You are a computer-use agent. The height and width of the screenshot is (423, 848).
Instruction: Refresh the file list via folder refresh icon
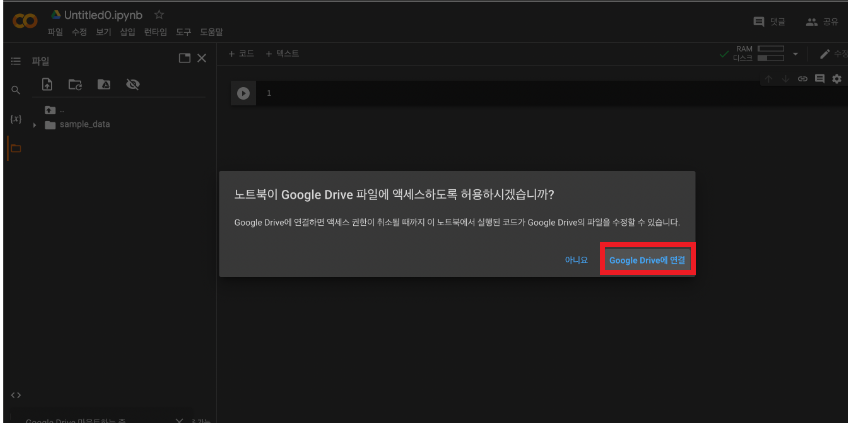coord(75,84)
